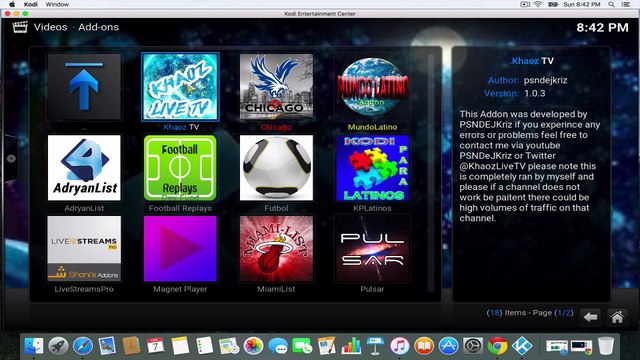Open the Window menu
This screenshot has height=360, width=640.
coord(57,4)
